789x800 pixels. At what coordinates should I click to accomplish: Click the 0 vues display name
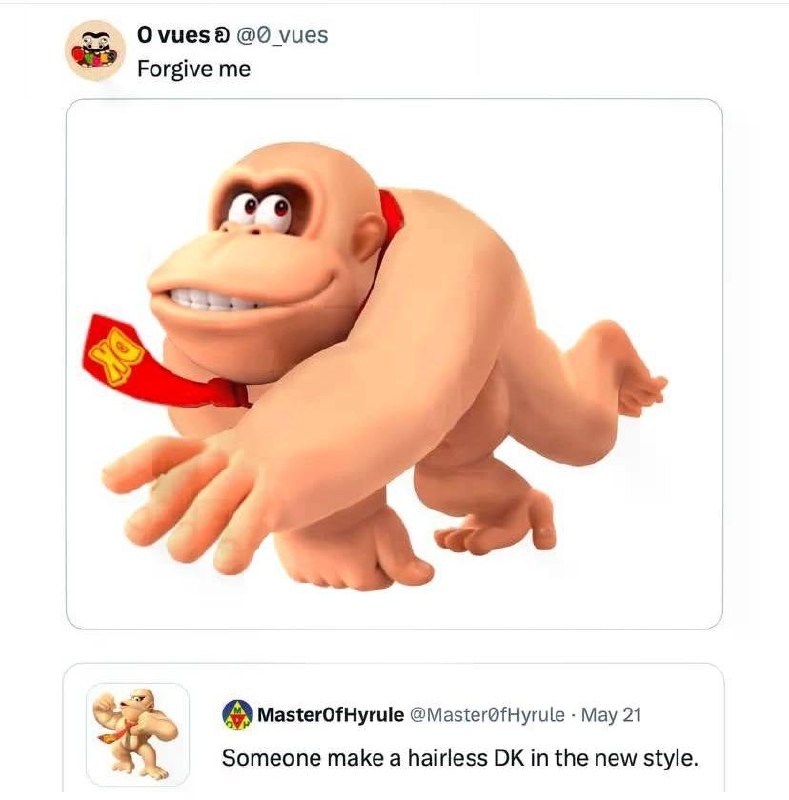pyautogui.click(x=172, y=35)
